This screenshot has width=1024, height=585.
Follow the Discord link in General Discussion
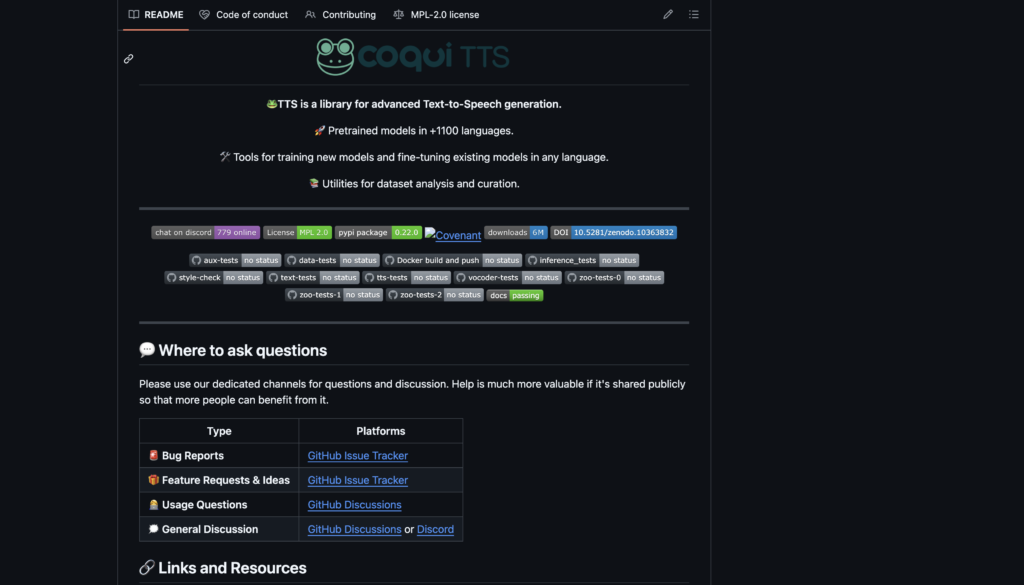435,529
